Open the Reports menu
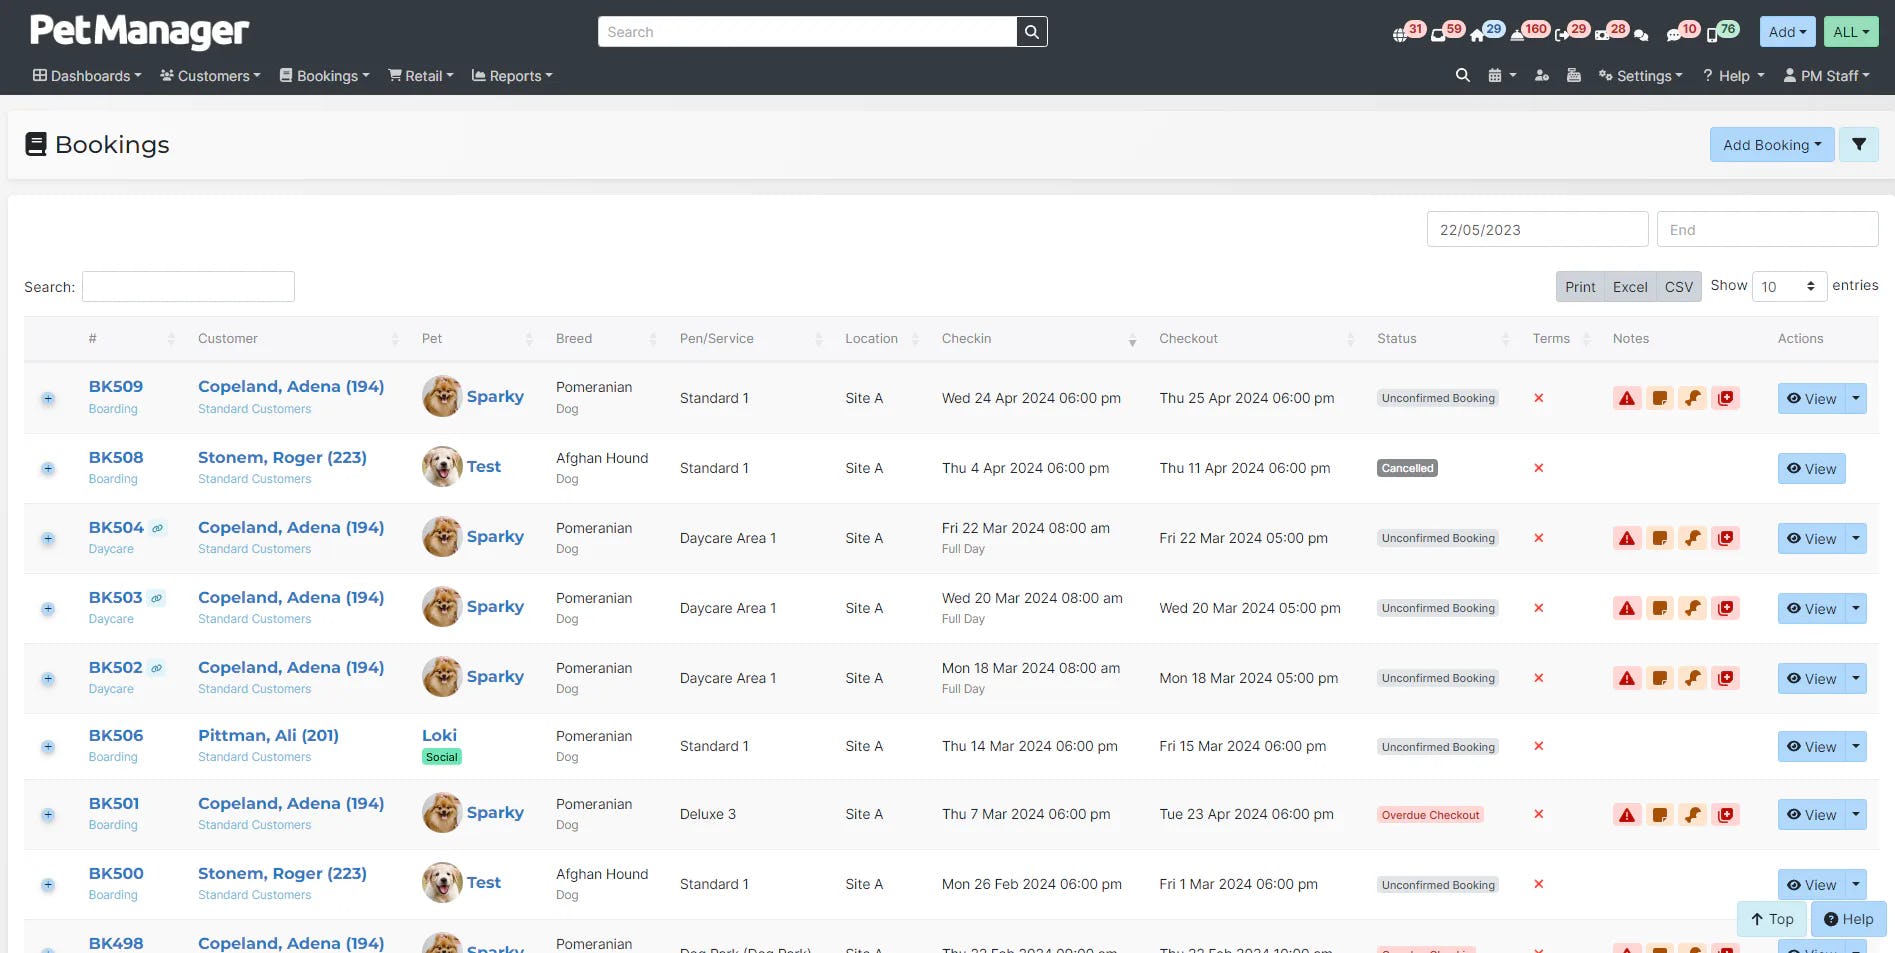1895x953 pixels. tap(511, 75)
